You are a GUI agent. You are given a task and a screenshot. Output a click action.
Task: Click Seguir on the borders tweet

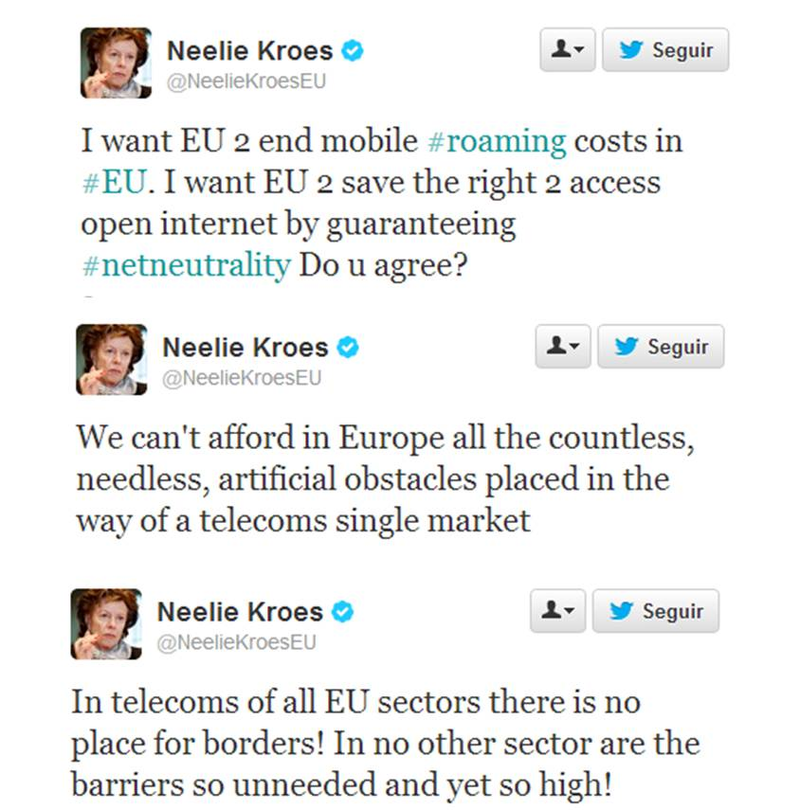(656, 611)
